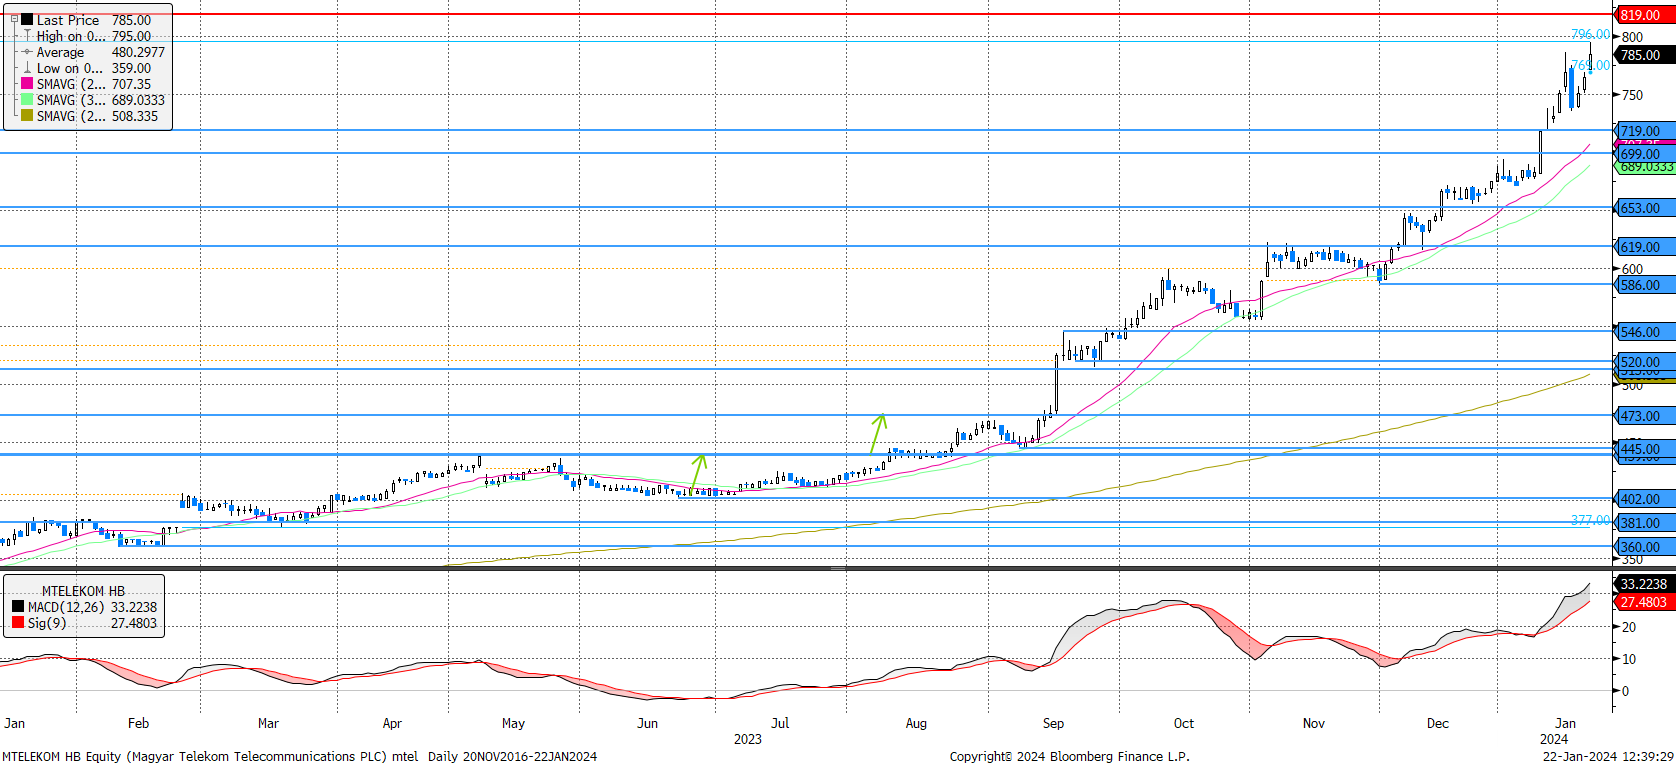This screenshot has width=1676, height=765.
Task: Click the 2023 year label on axis
Action: tap(748, 739)
